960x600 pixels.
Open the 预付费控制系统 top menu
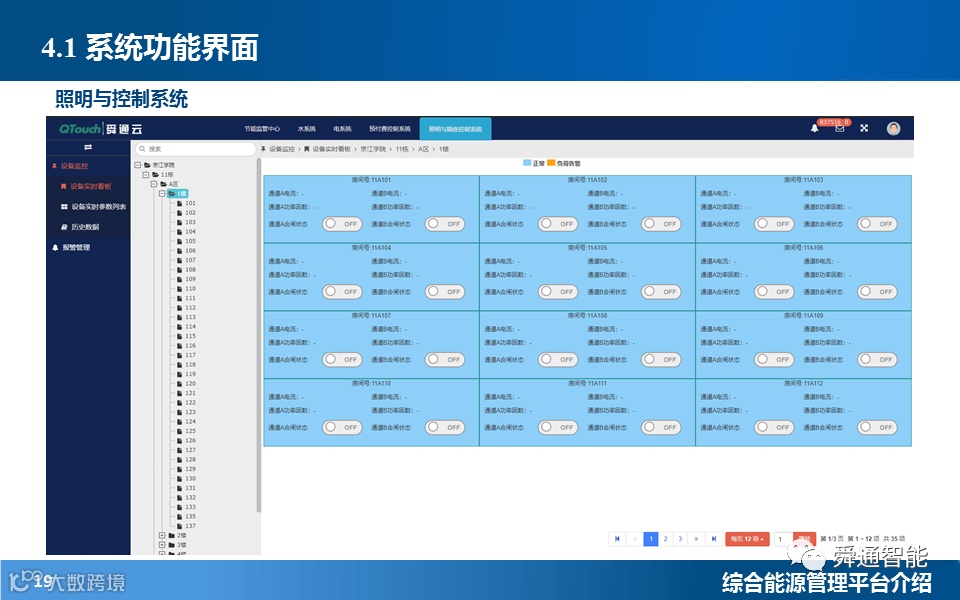click(390, 129)
